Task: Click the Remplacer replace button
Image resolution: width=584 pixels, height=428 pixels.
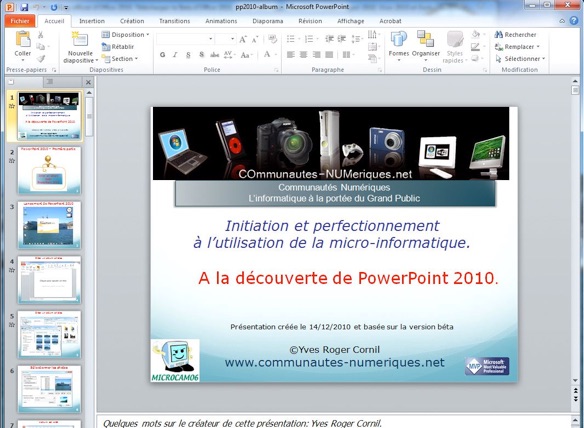Action: tap(517, 47)
